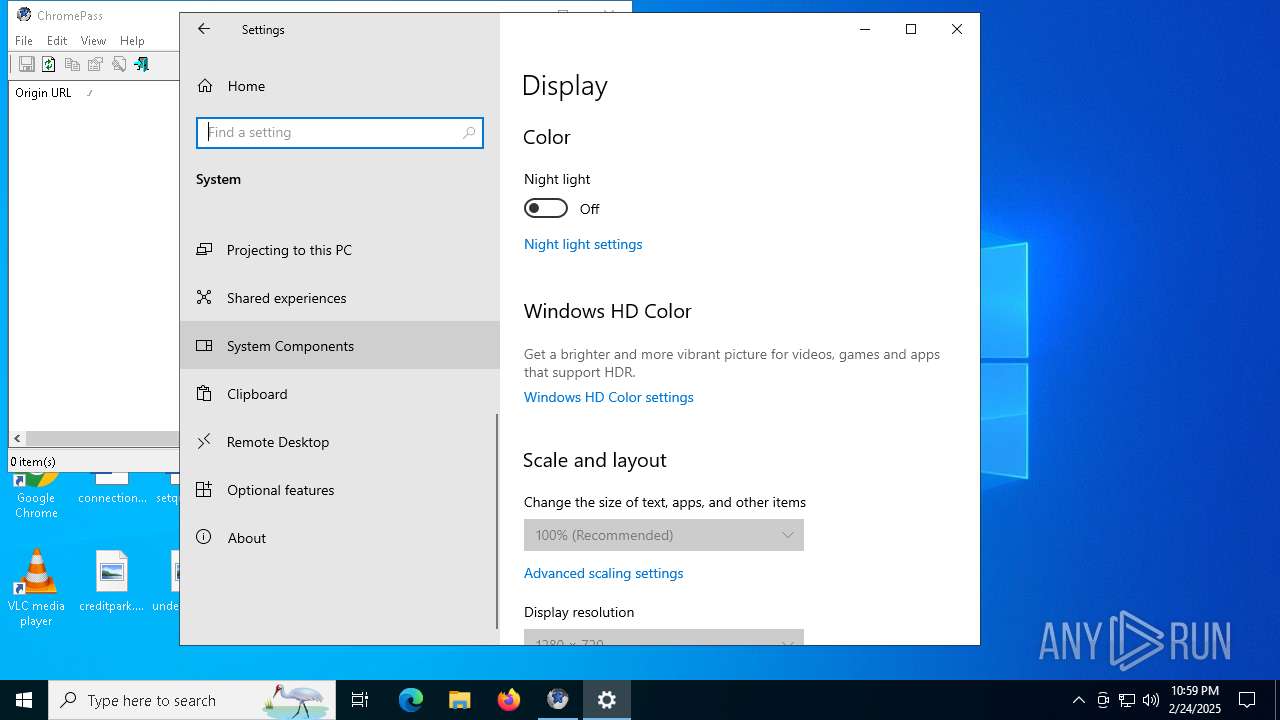Show hidden system tray icons

point(1078,700)
